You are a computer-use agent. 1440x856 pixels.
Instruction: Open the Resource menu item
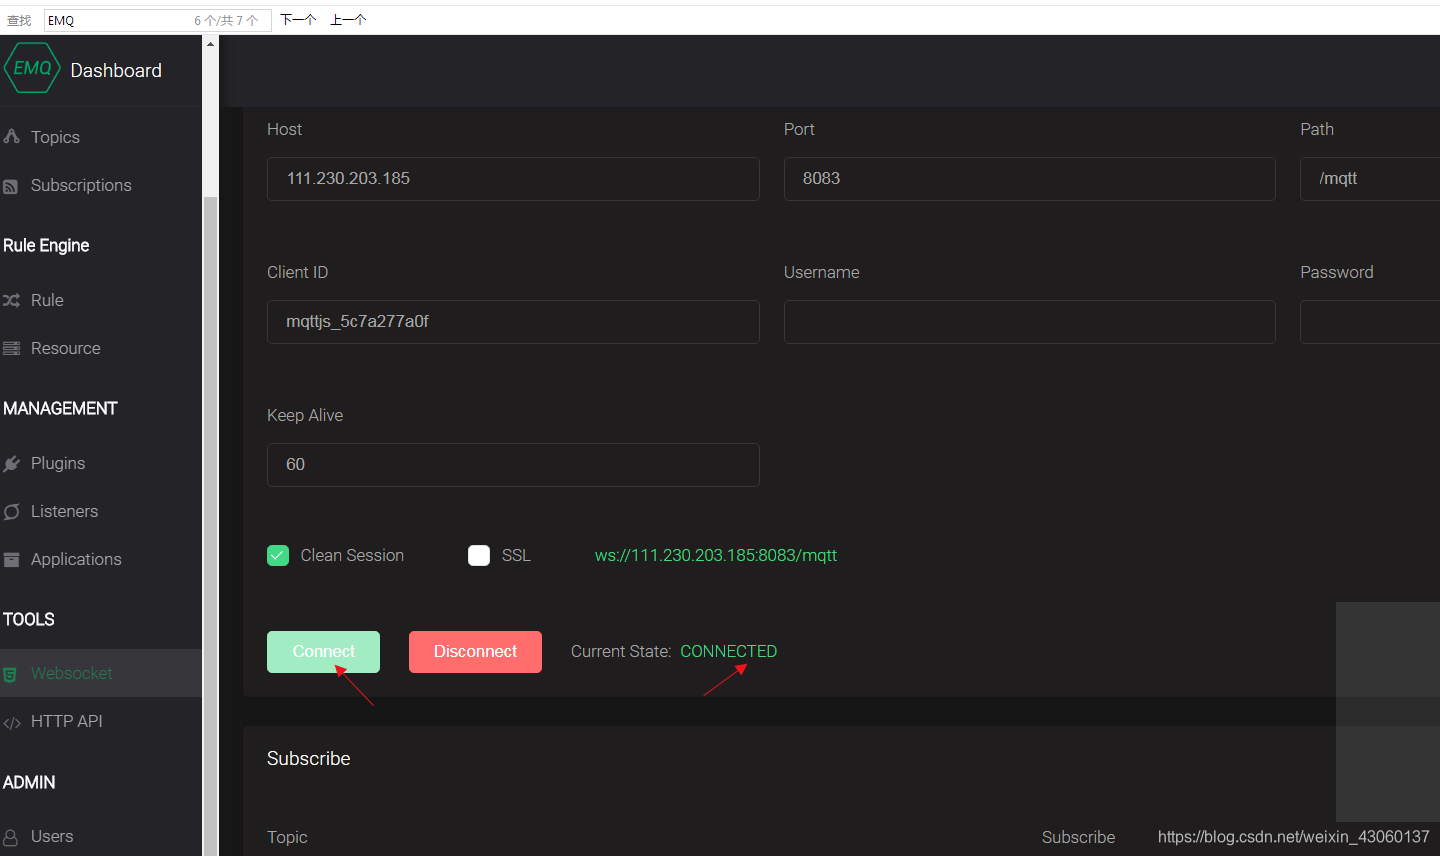pyautogui.click(x=66, y=348)
